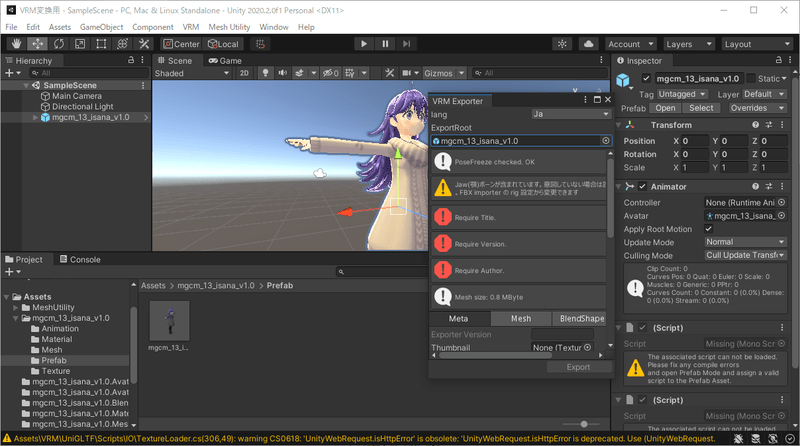Click the Select prefab button
This screenshot has height=446, width=800.
coord(701,108)
